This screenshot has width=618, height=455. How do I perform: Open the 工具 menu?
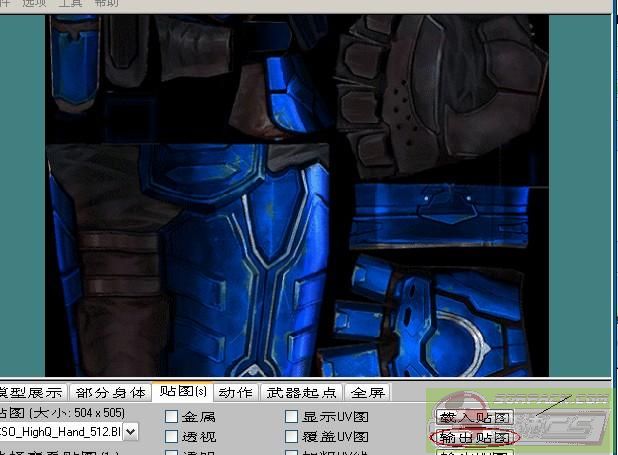pos(72,4)
